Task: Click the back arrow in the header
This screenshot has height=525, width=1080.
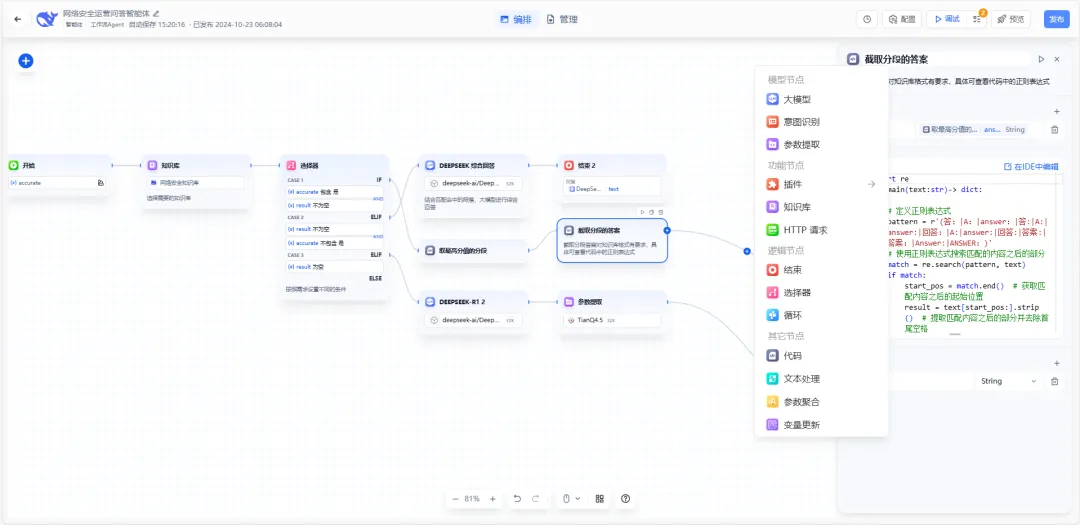Action: (x=17, y=19)
